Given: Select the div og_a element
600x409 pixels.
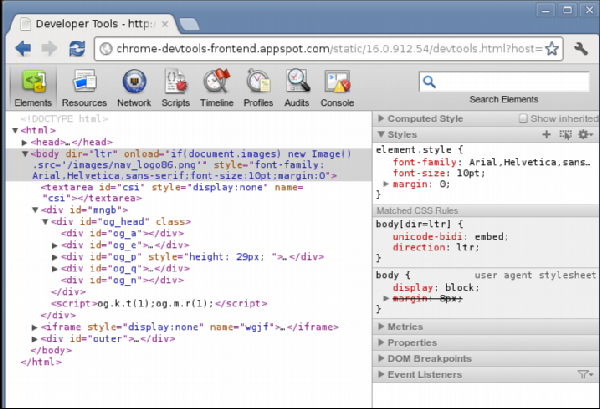Looking at the screenshot, I should tap(122, 233).
